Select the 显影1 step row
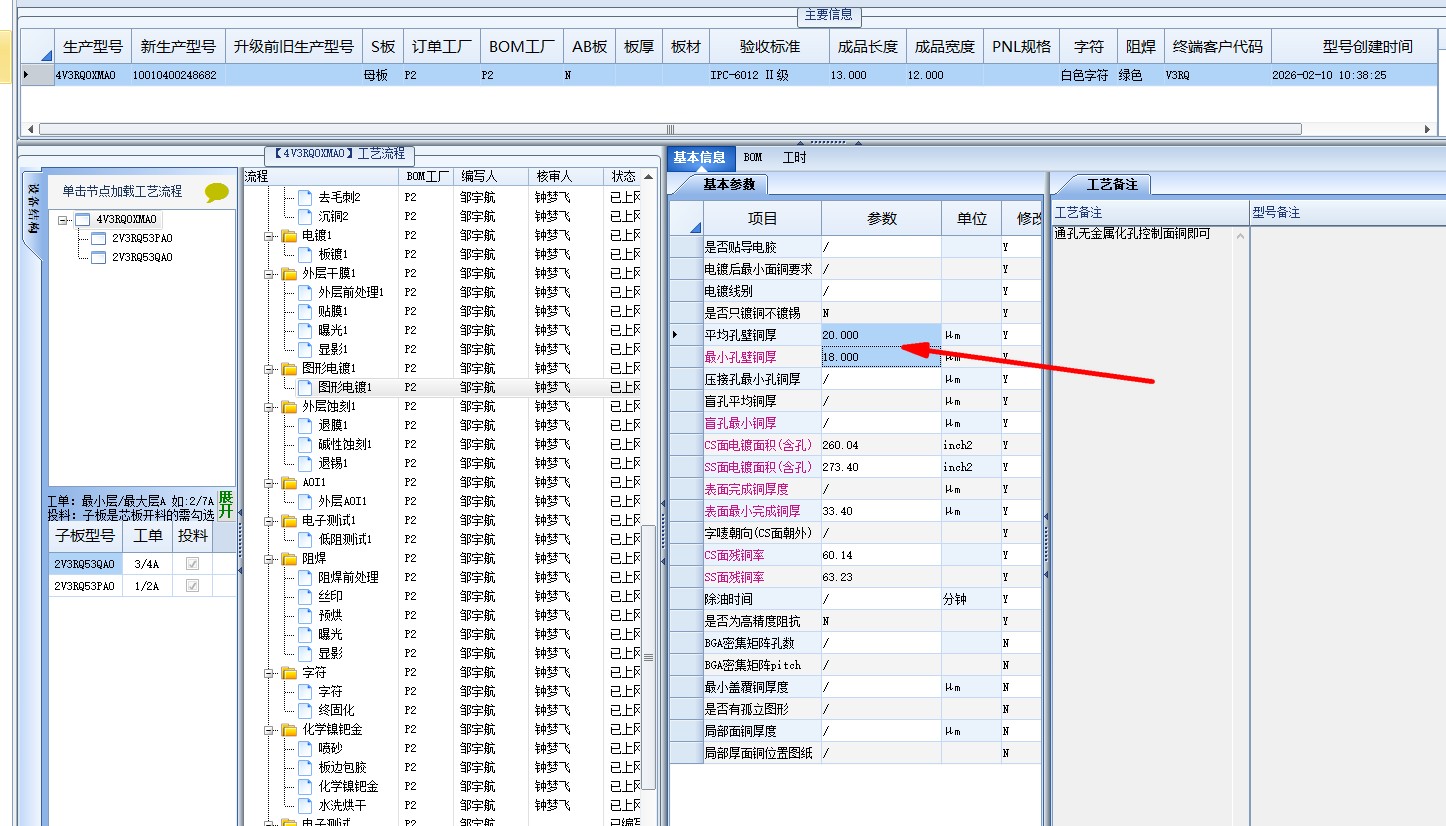 [443, 349]
